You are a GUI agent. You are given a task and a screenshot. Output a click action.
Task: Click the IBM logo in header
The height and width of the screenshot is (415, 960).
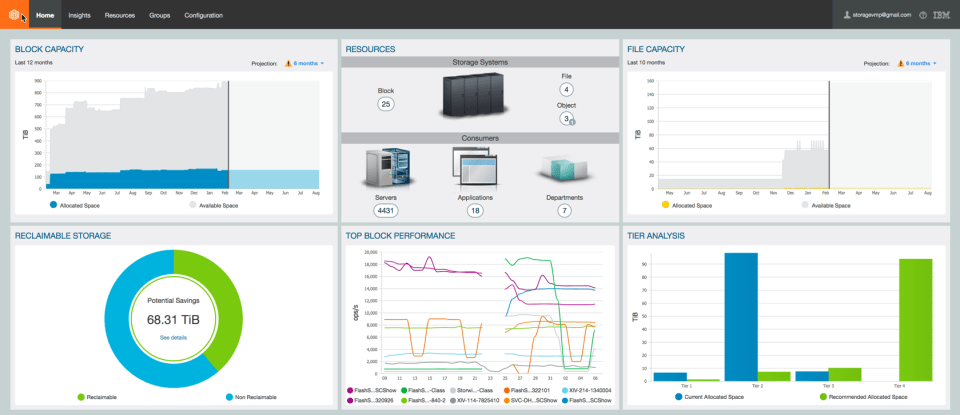(941, 15)
